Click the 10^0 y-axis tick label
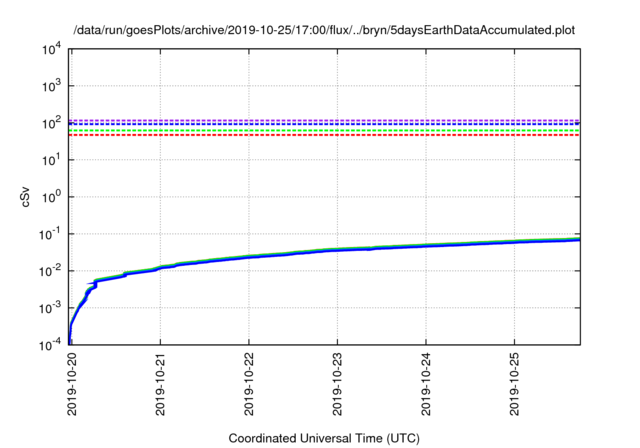Viewport: 640px width, 448px height. click(51, 197)
